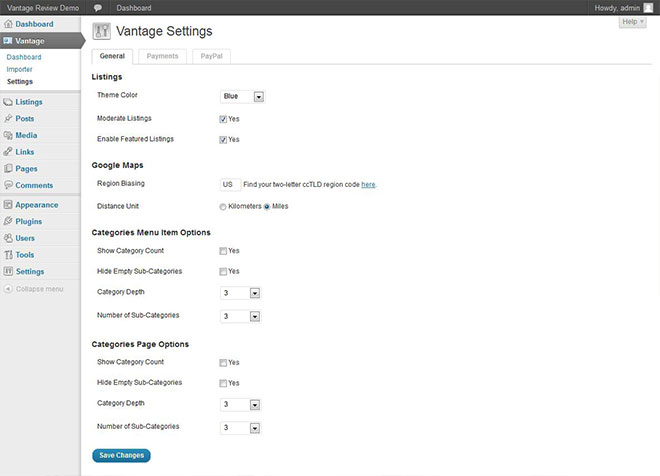Image resolution: width=660 pixels, height=476 pixels.
Task: Click the Tools wrench icon
Action: 8,255
